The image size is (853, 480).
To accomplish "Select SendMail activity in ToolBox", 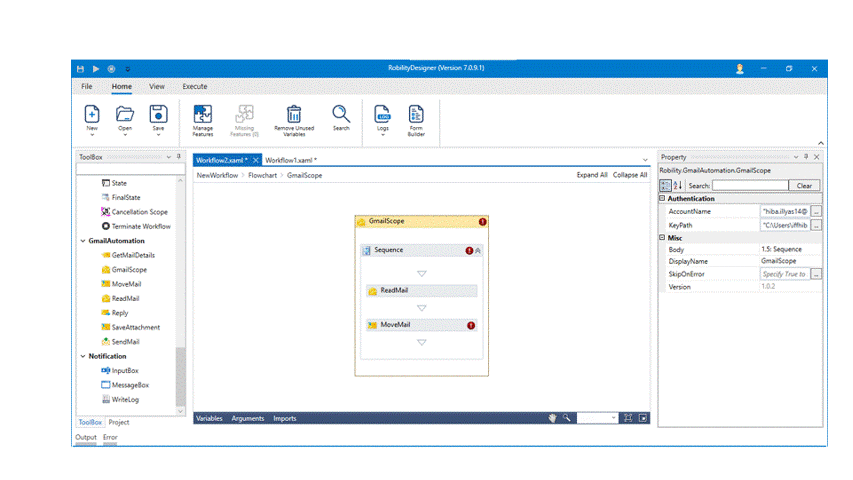I will coord(125,341).
